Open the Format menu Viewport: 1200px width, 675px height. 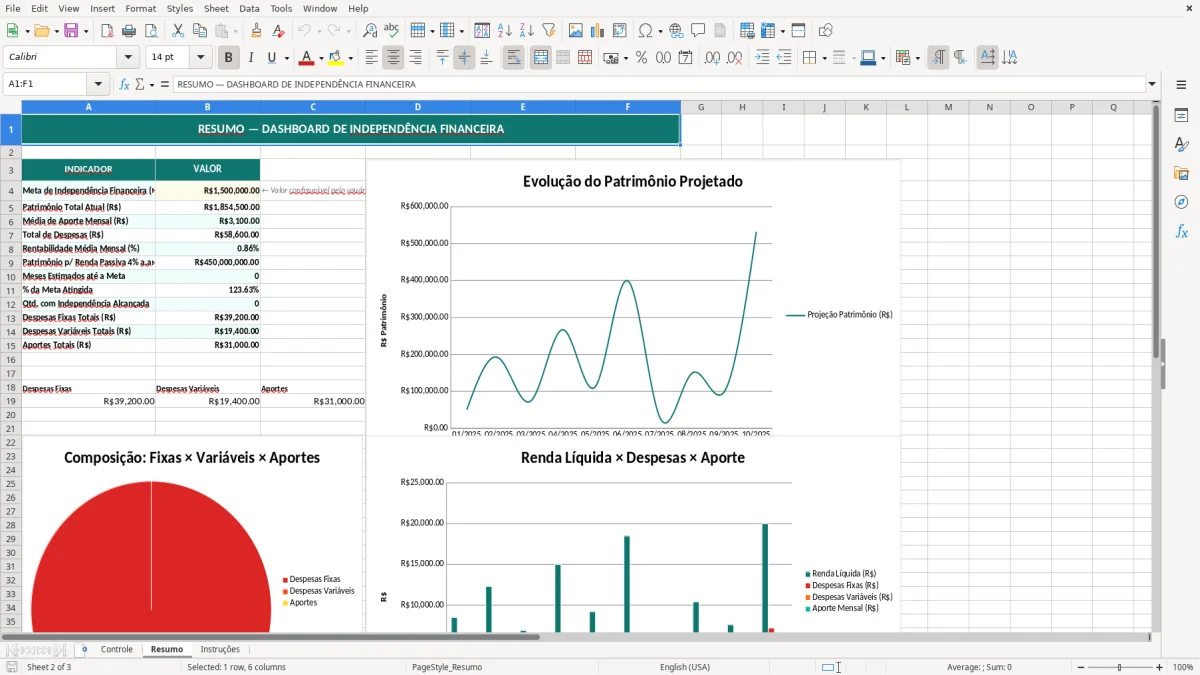tap(140, 8)
